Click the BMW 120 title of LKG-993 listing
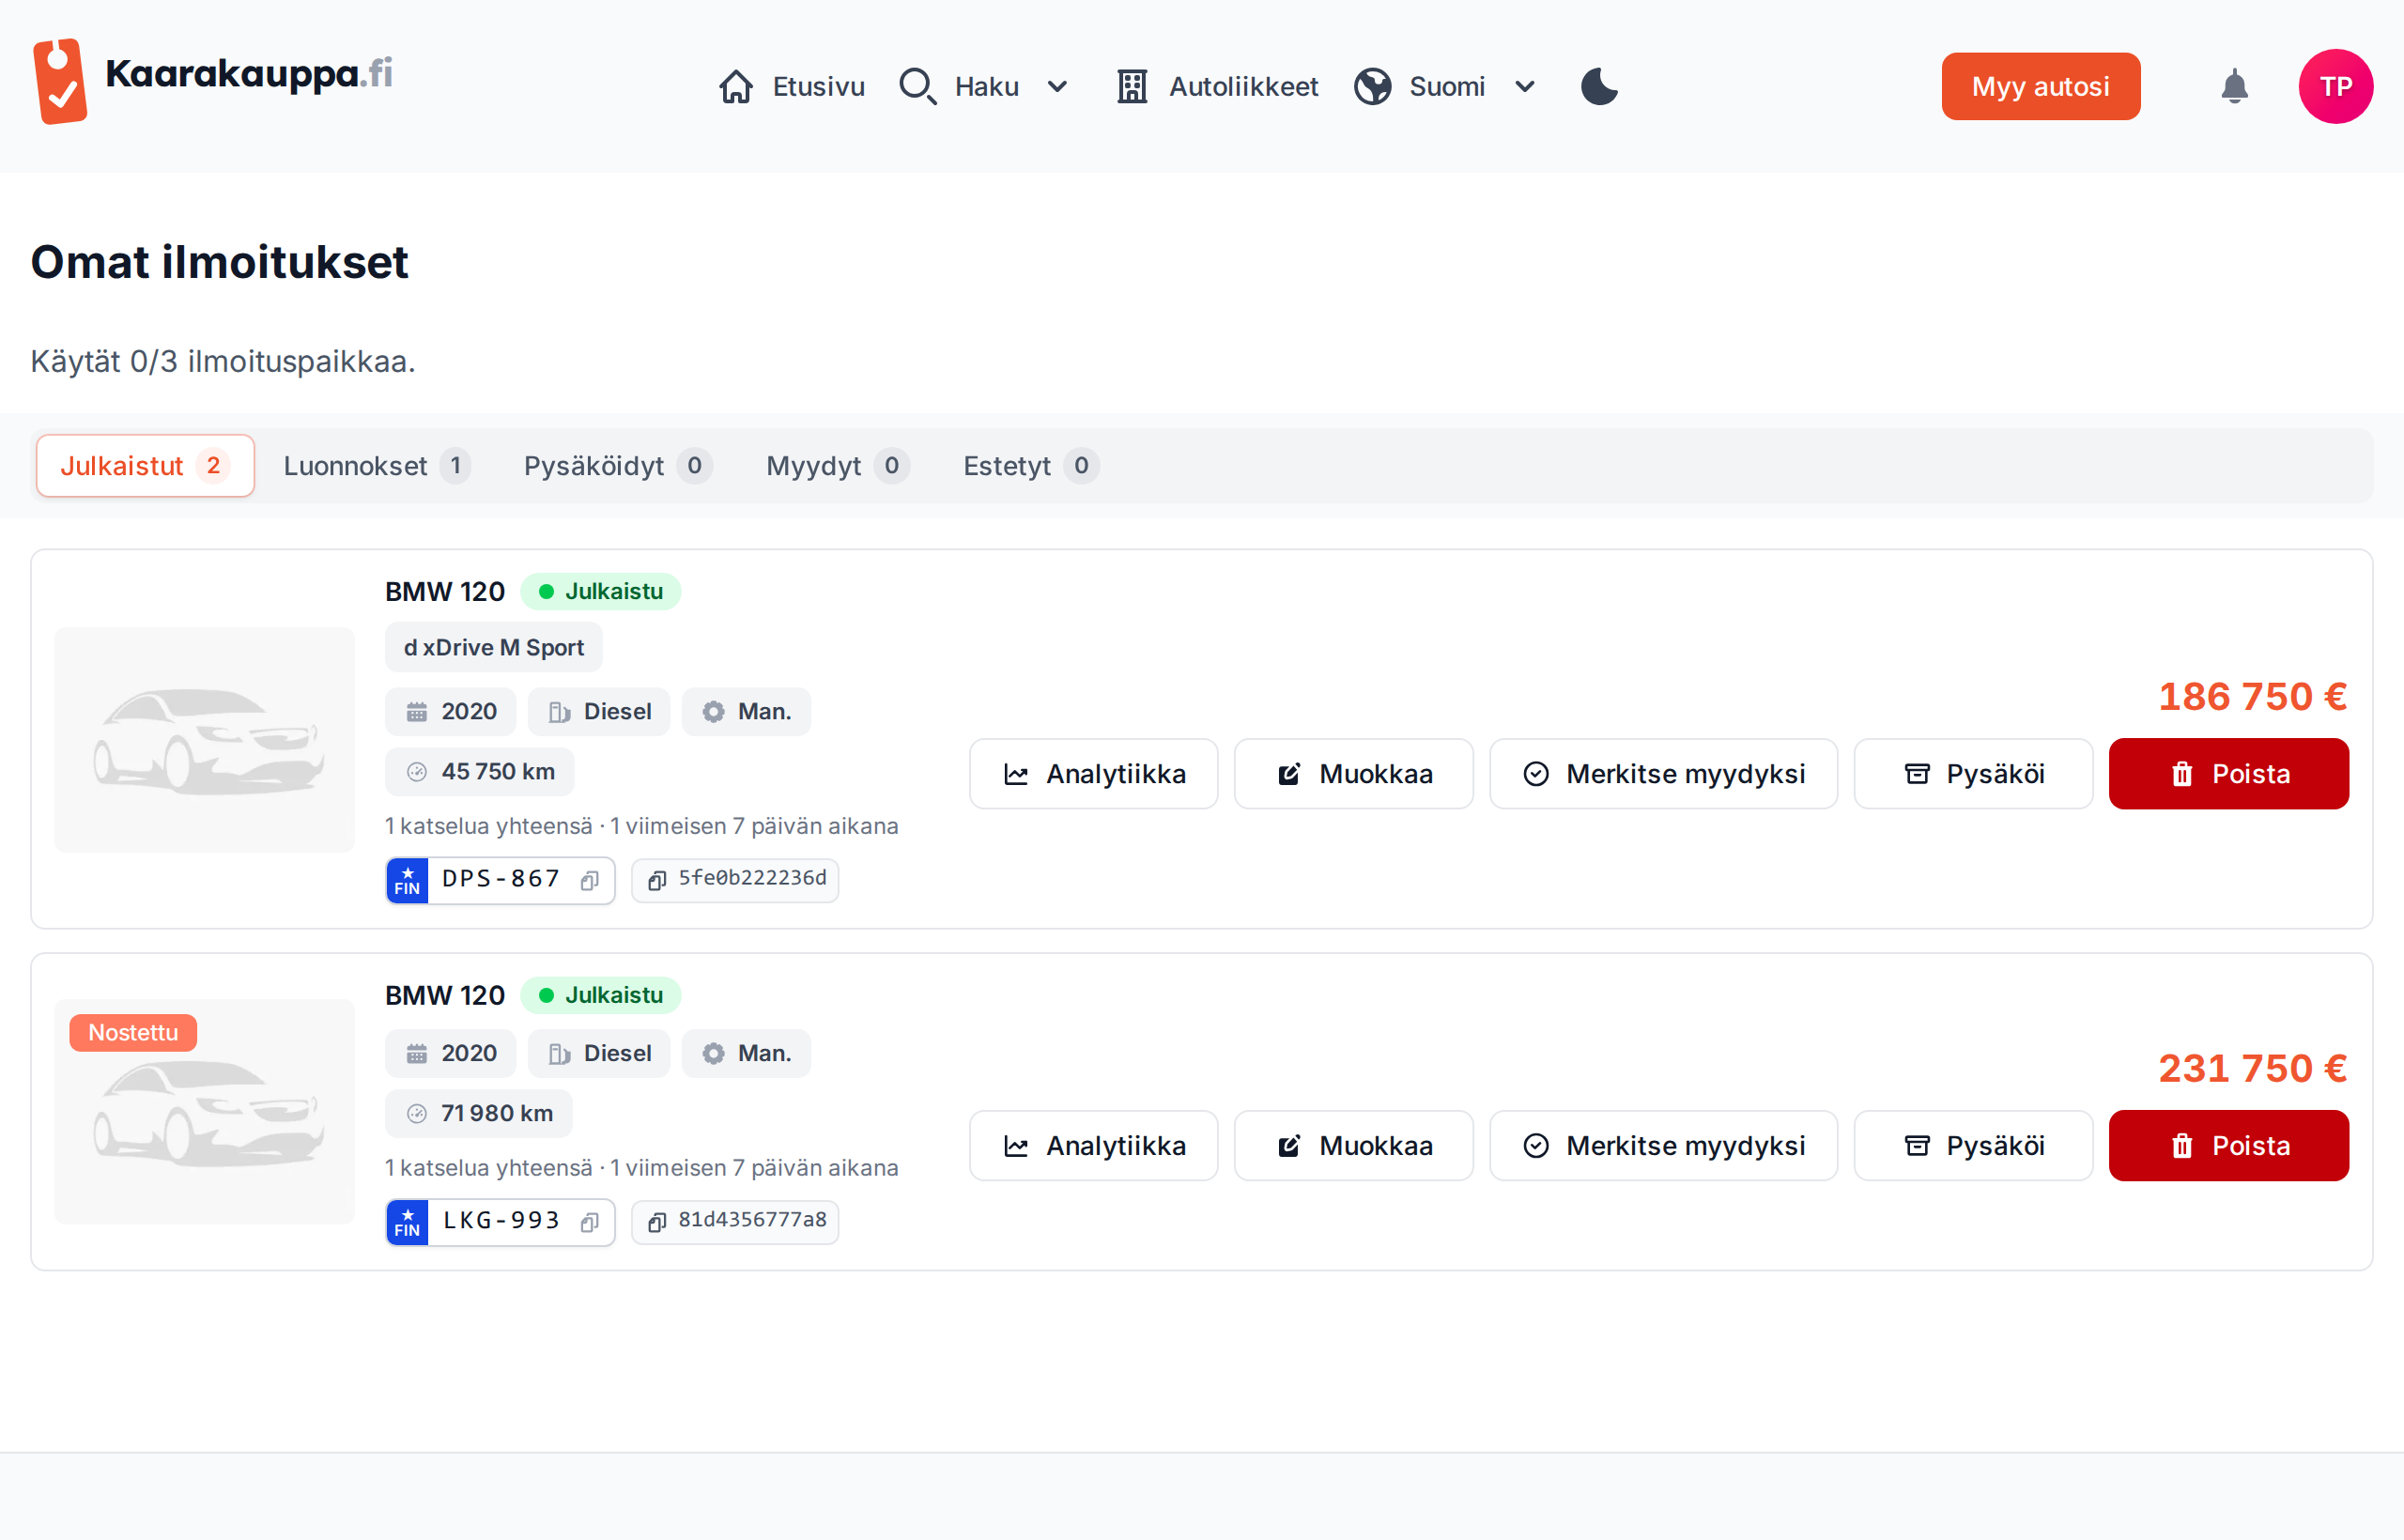 point(445,996)
